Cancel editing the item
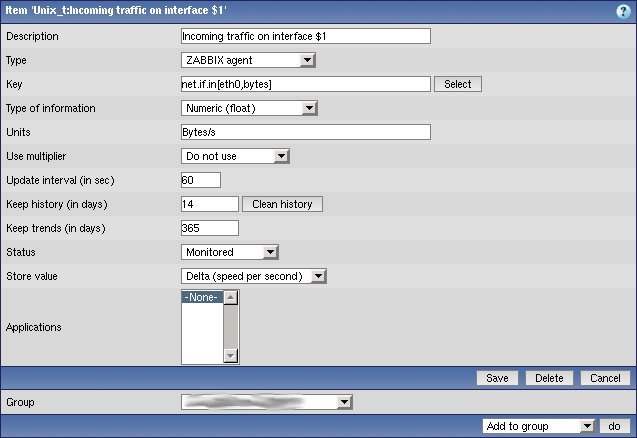 [605, 378]
